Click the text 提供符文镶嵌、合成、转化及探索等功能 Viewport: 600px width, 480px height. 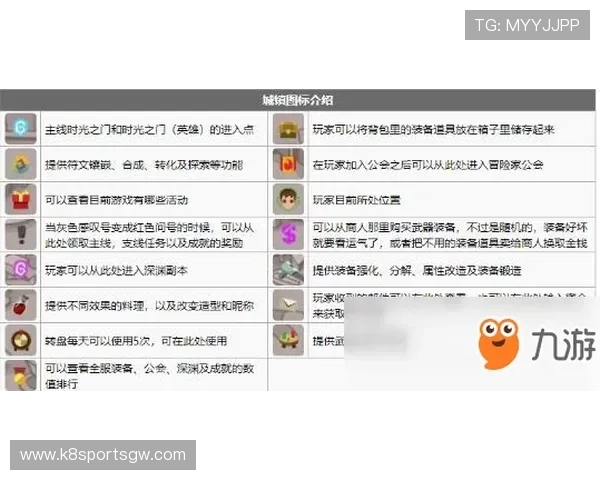[144, 165]
